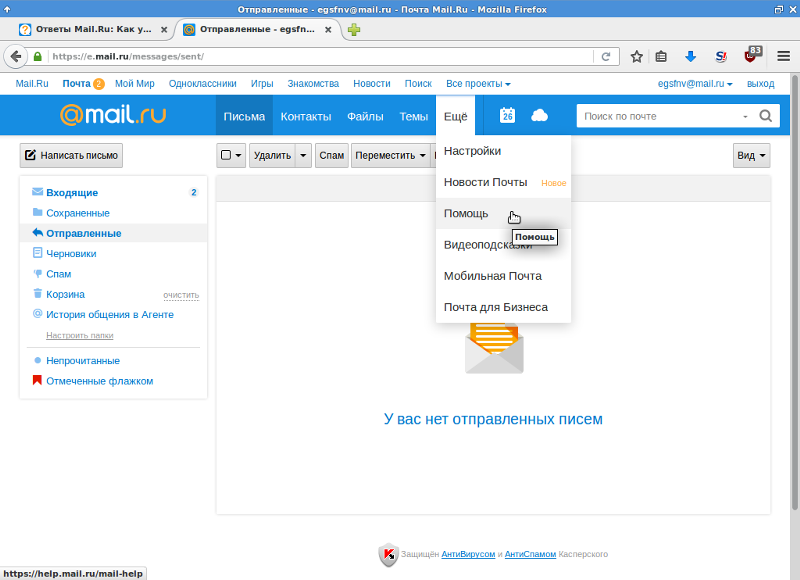Open the Темы tab
This screenshot has width=800, height=580.
[x=413, y=116]
